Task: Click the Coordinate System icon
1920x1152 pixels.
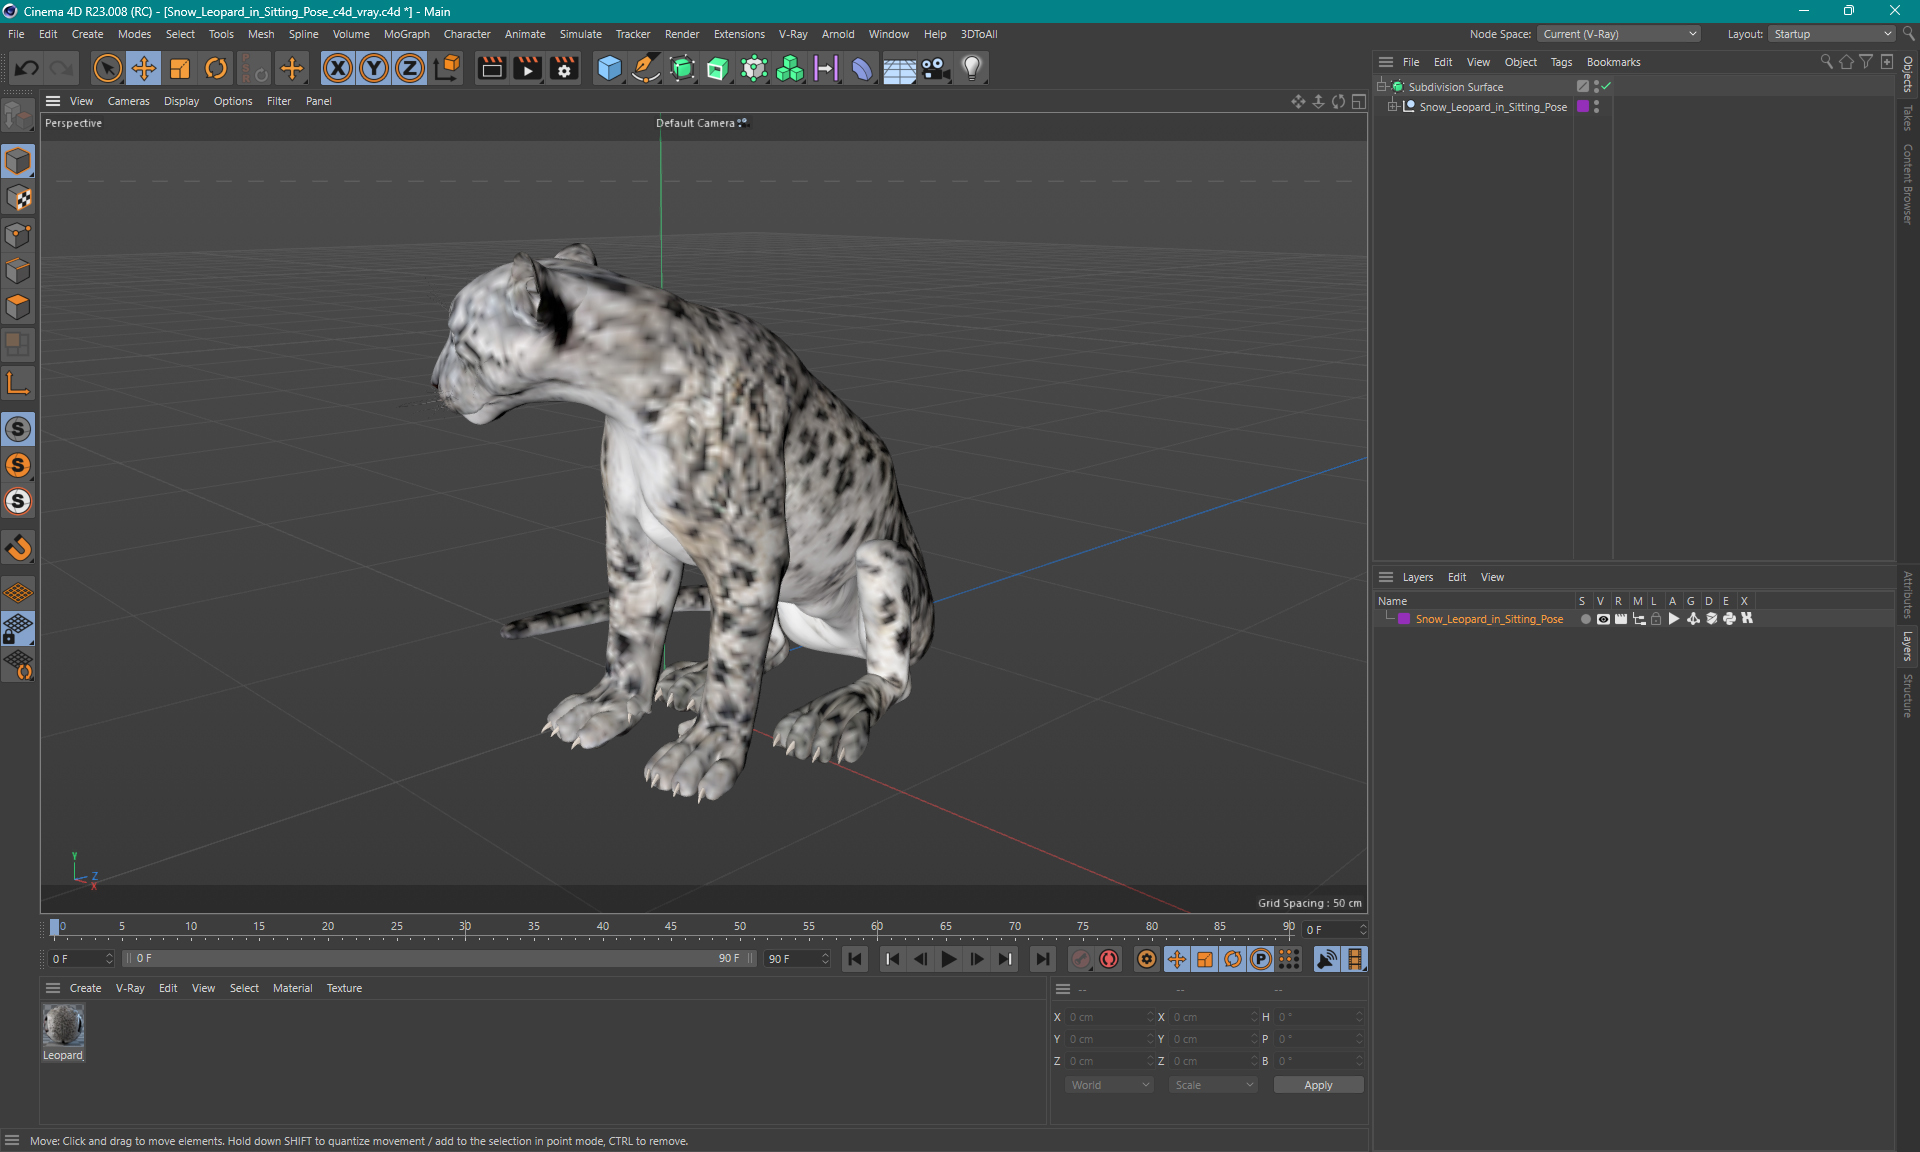Action: coord(447,68)
